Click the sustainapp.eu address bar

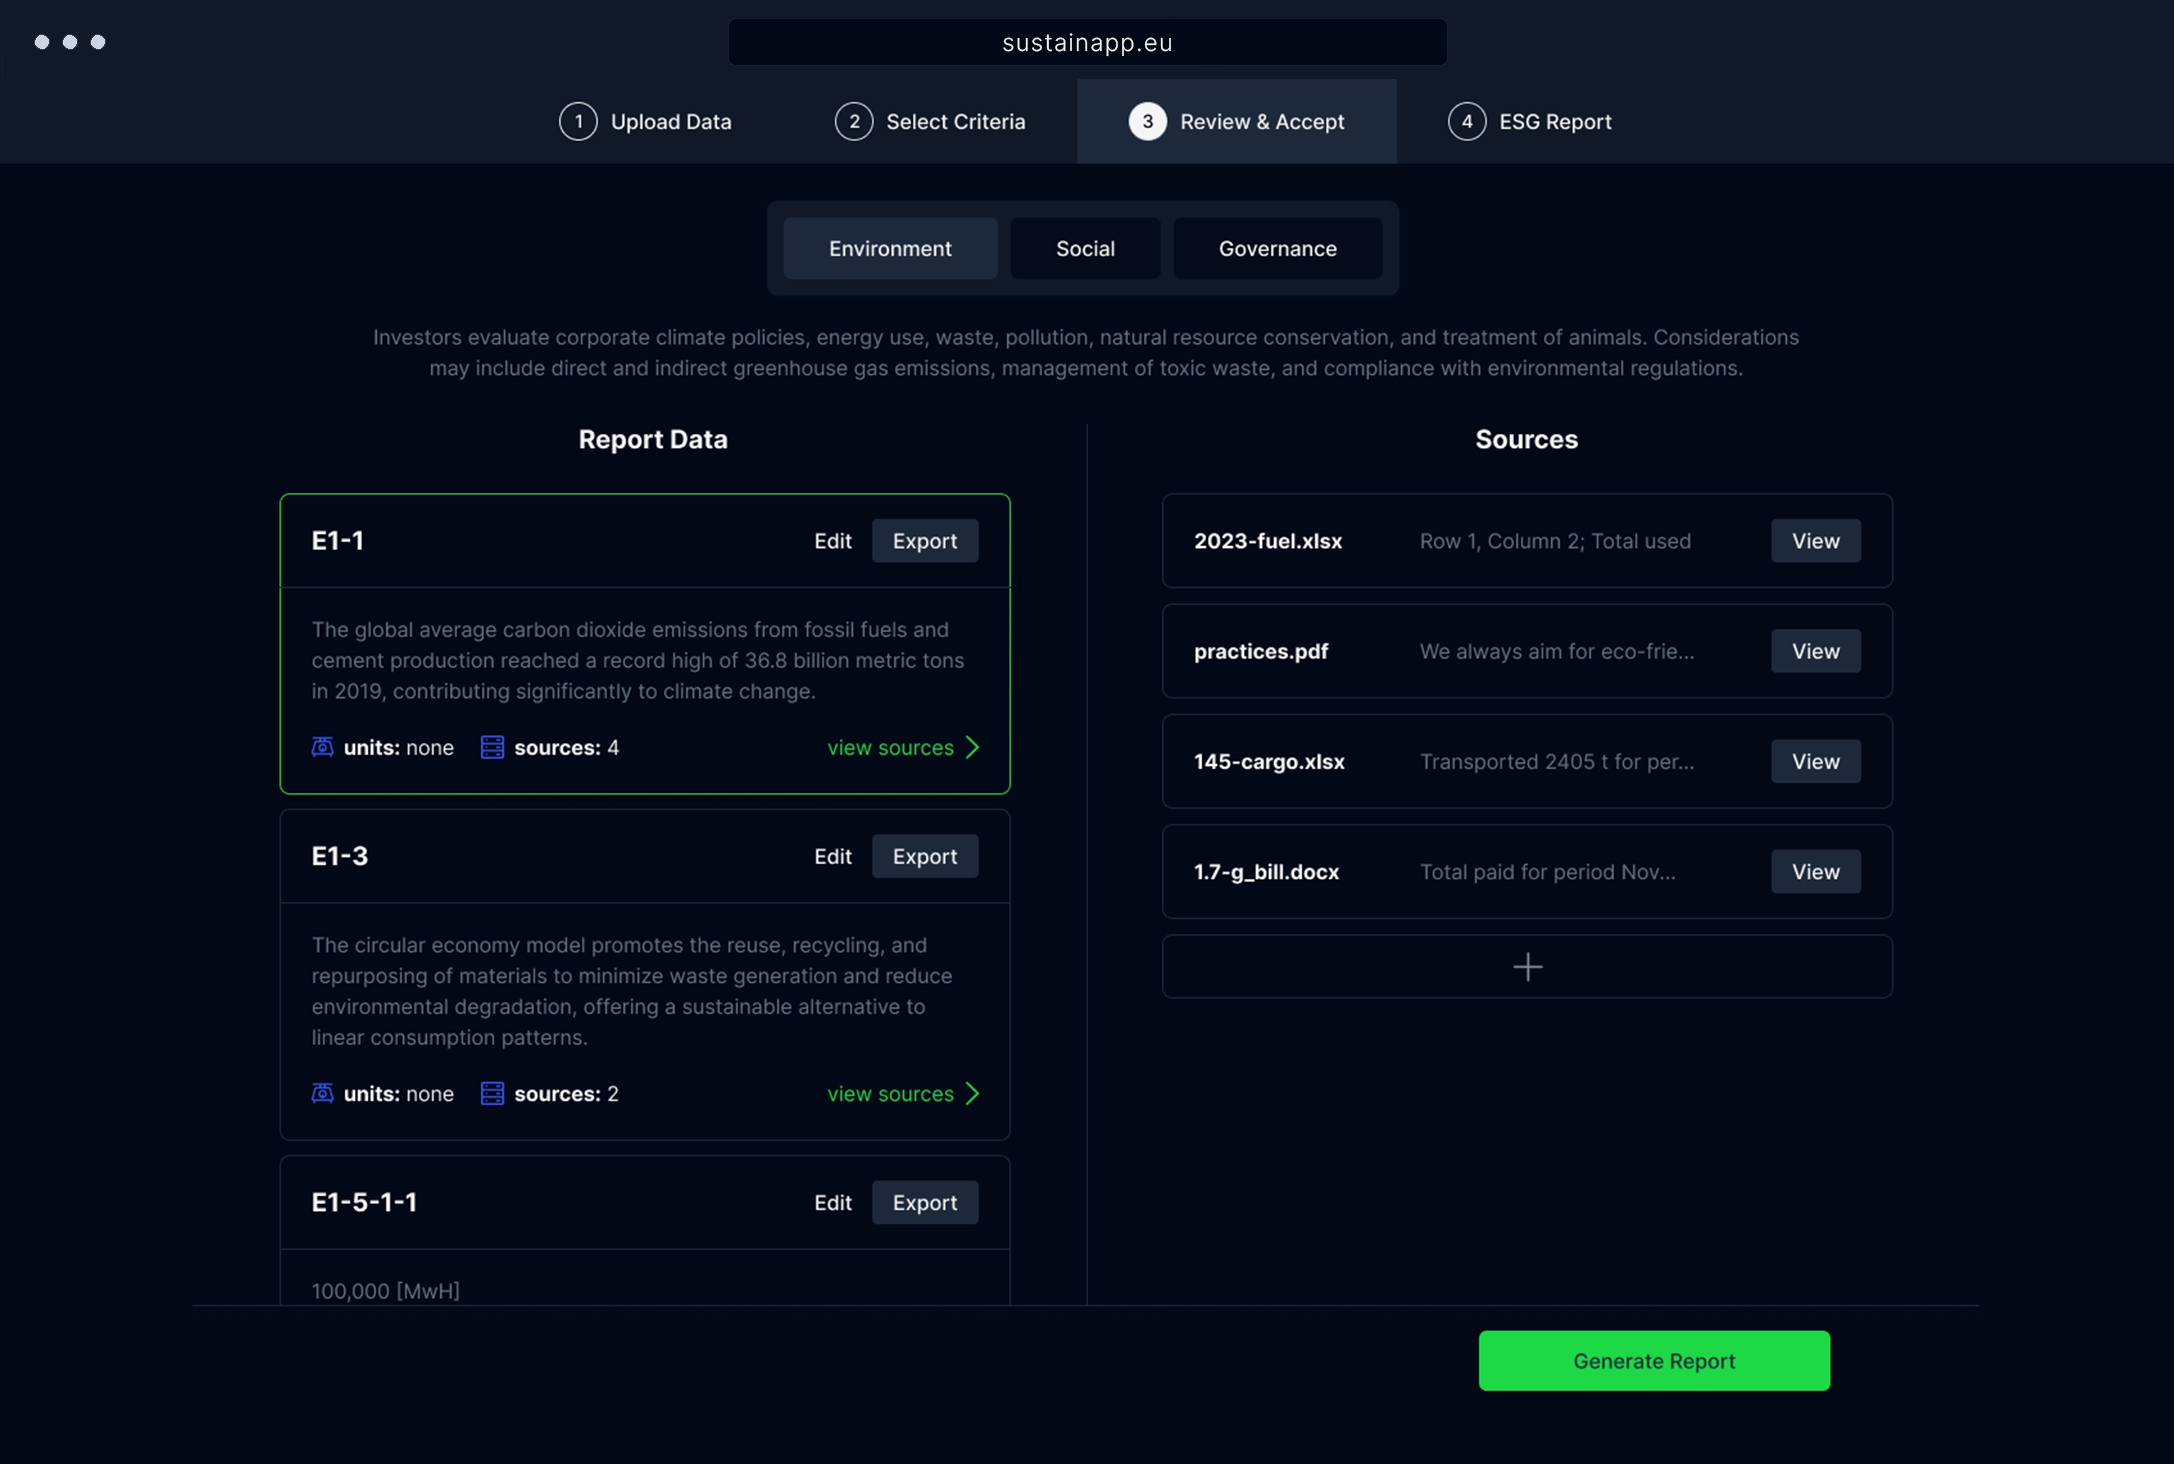(x=1087, y=43)
